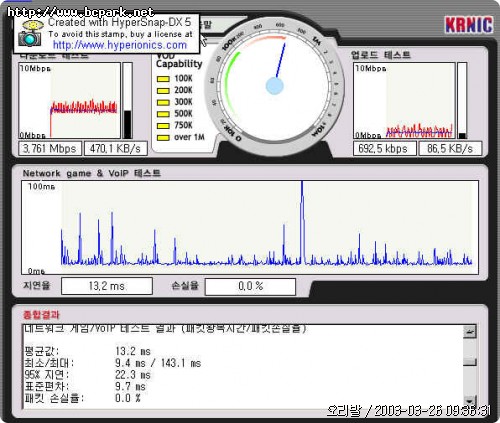Screen dimensions: 500x423
Task: Click the download speed graph
Action: pyautogui.click(x=69, y=100)
